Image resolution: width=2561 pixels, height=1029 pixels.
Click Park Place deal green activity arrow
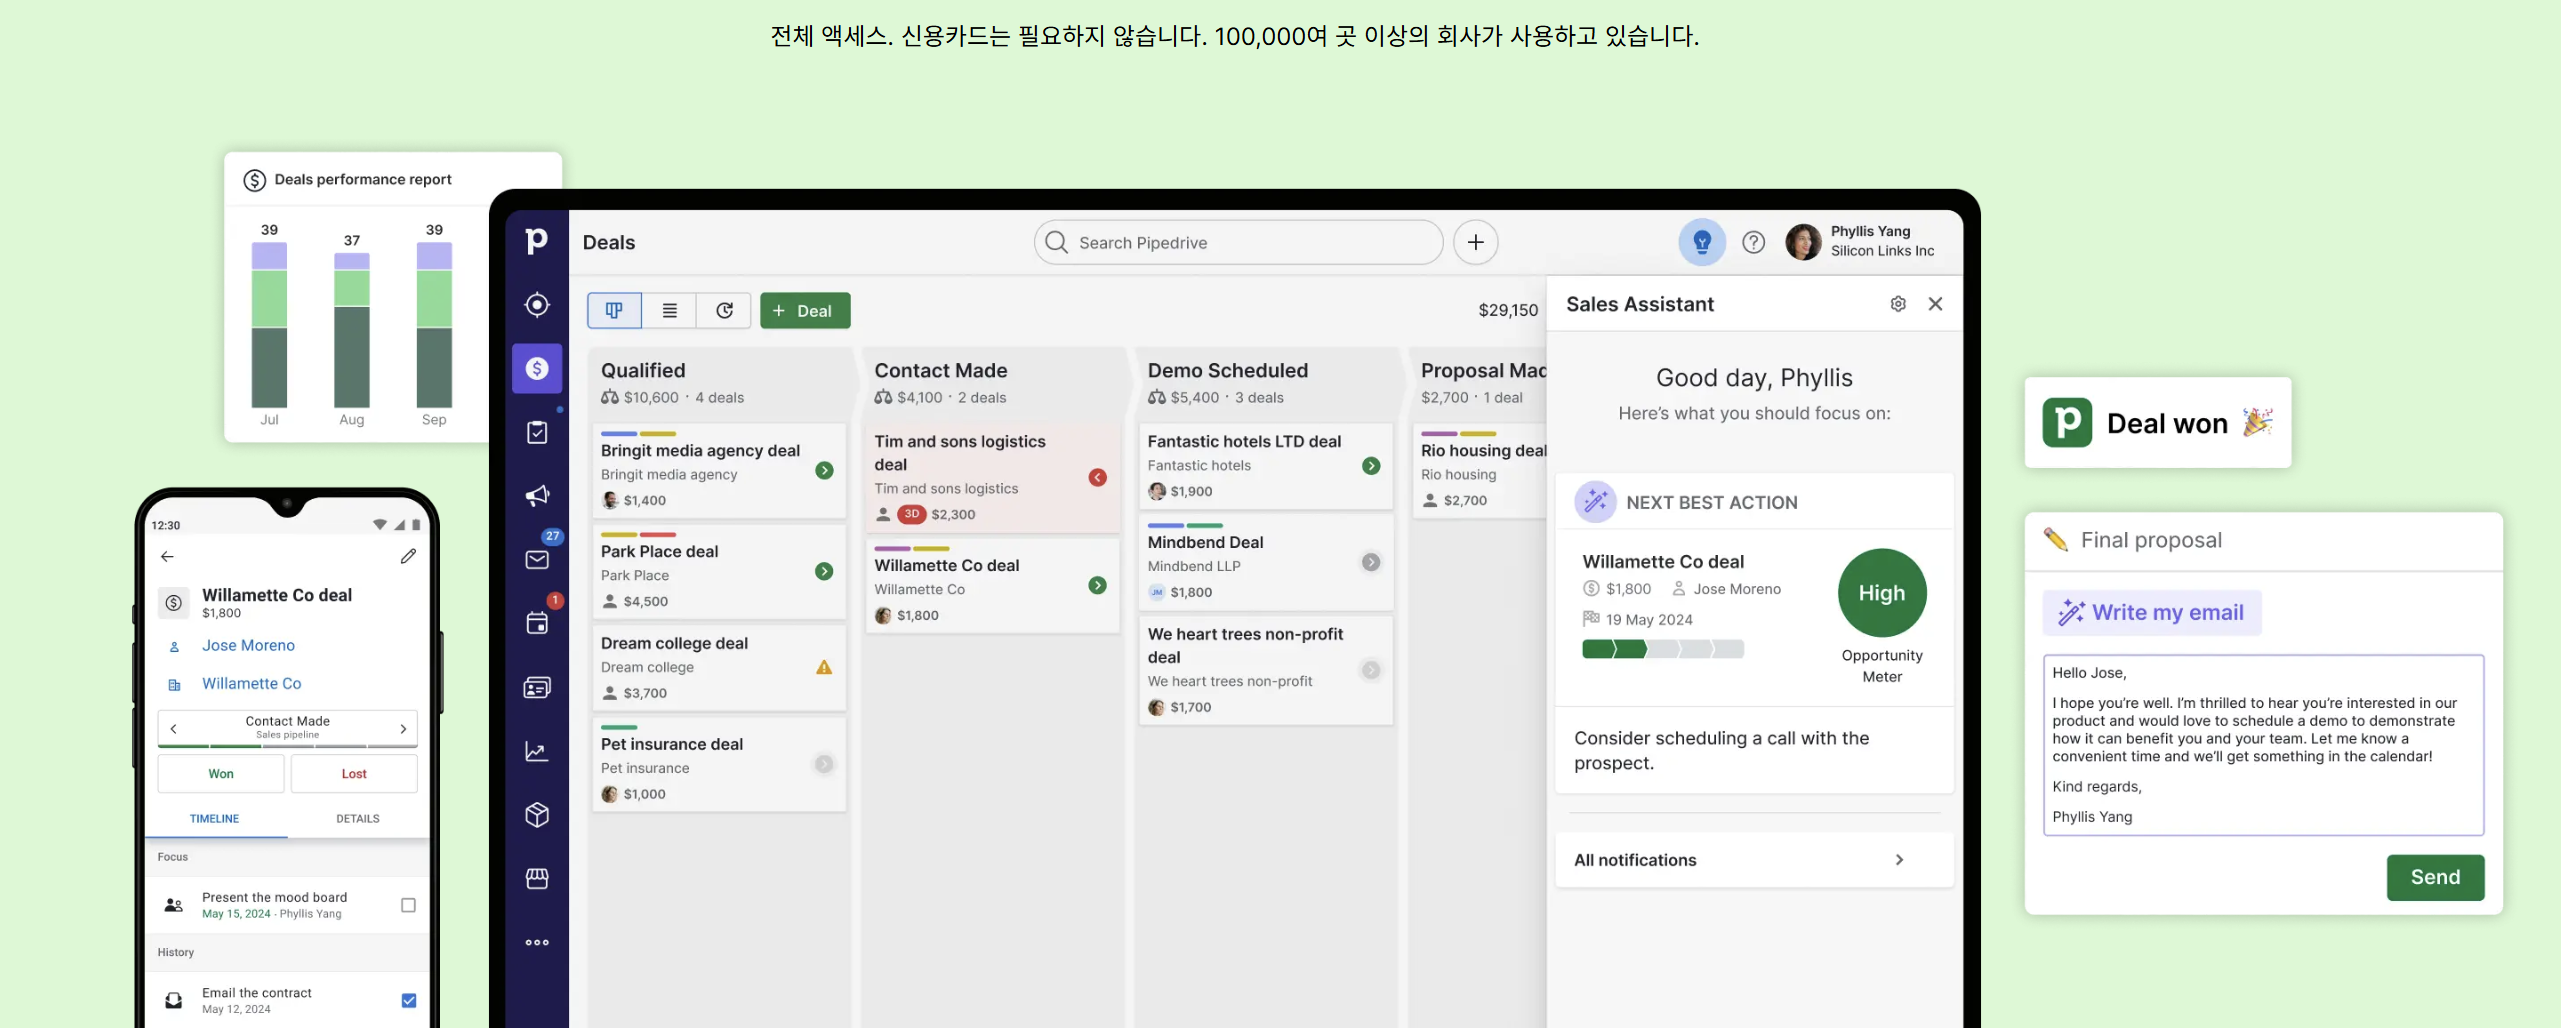click(x=824, y=571)
